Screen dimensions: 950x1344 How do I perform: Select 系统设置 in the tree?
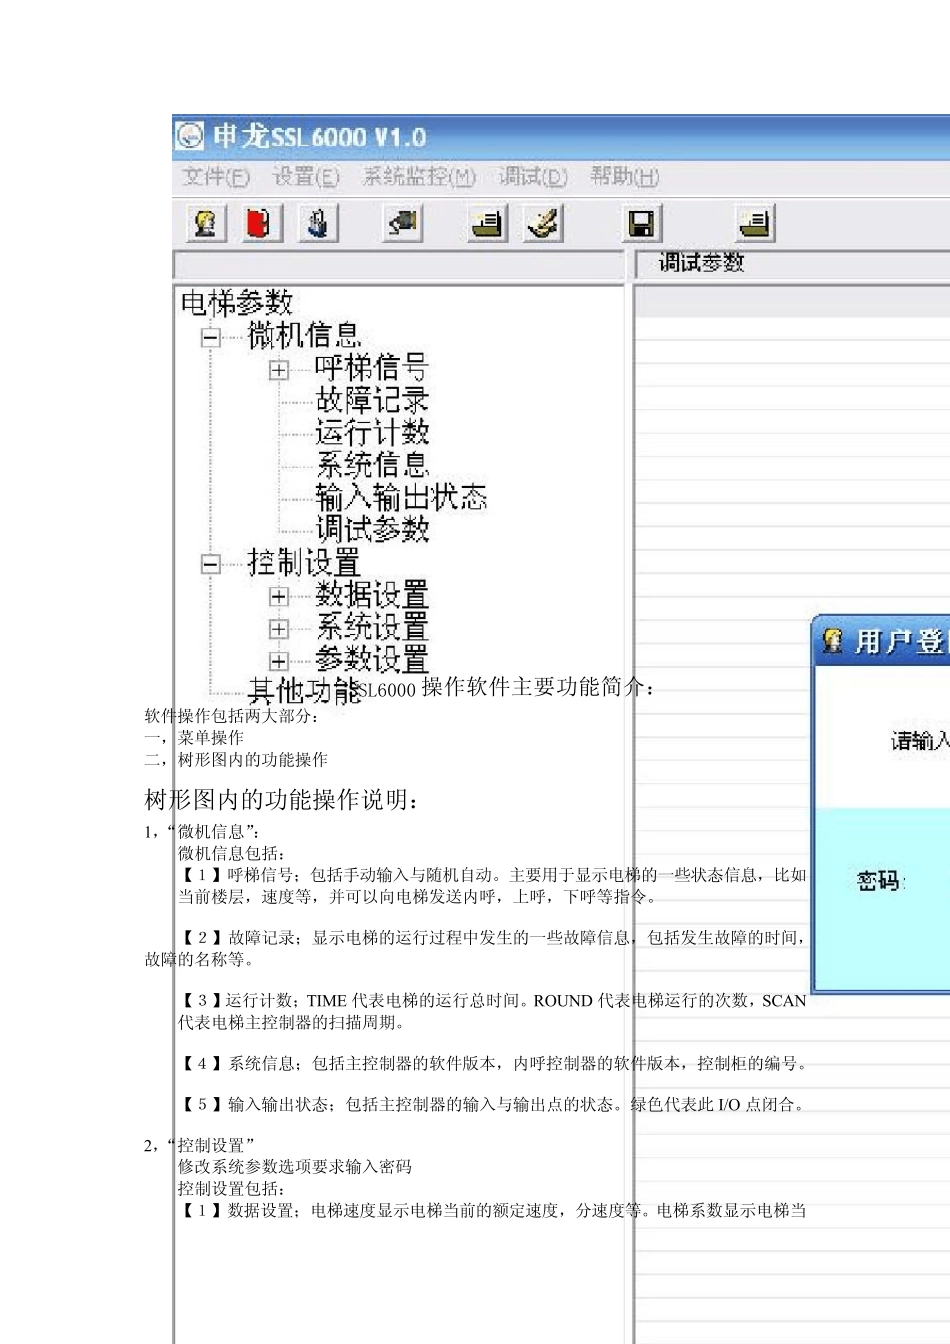(x=372, y=627)
